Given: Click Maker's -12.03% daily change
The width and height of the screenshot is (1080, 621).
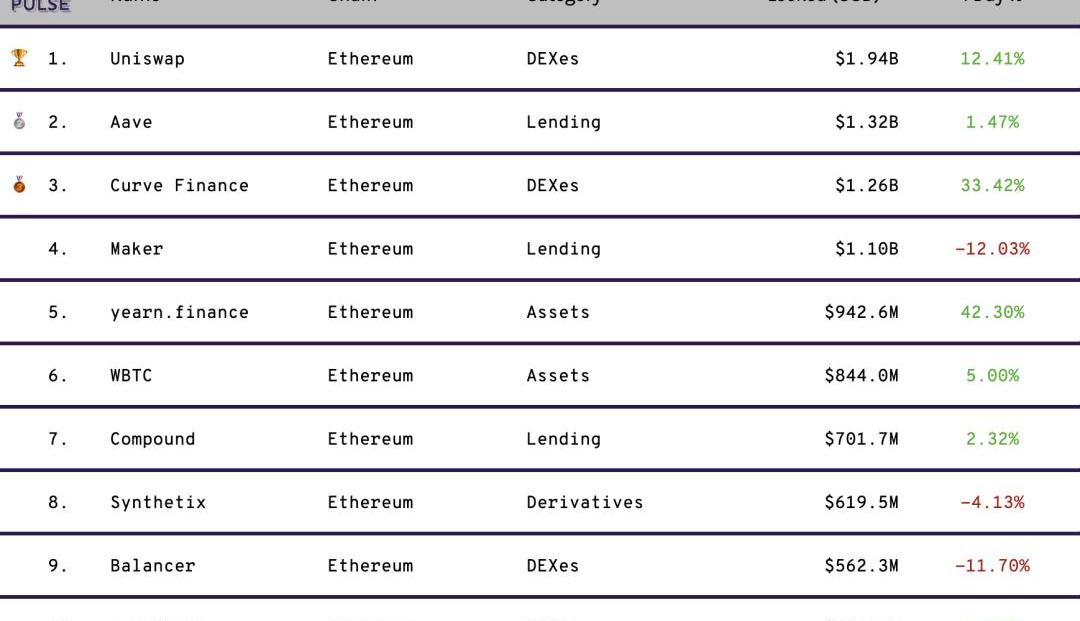Looking at the screenshot, I should [x=992, y=249].
